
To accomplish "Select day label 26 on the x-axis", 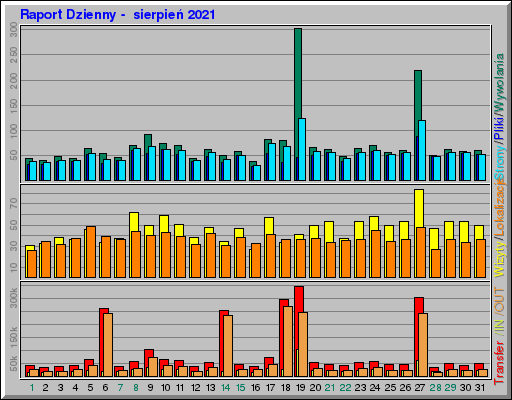I will (405, 388).
